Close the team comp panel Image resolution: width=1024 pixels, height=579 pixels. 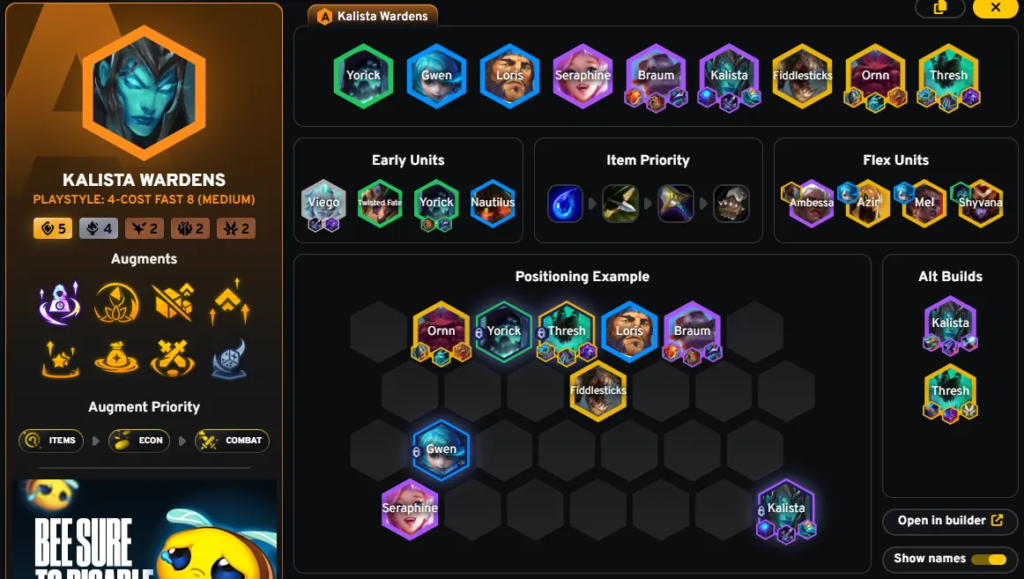[x=995, y=7]
